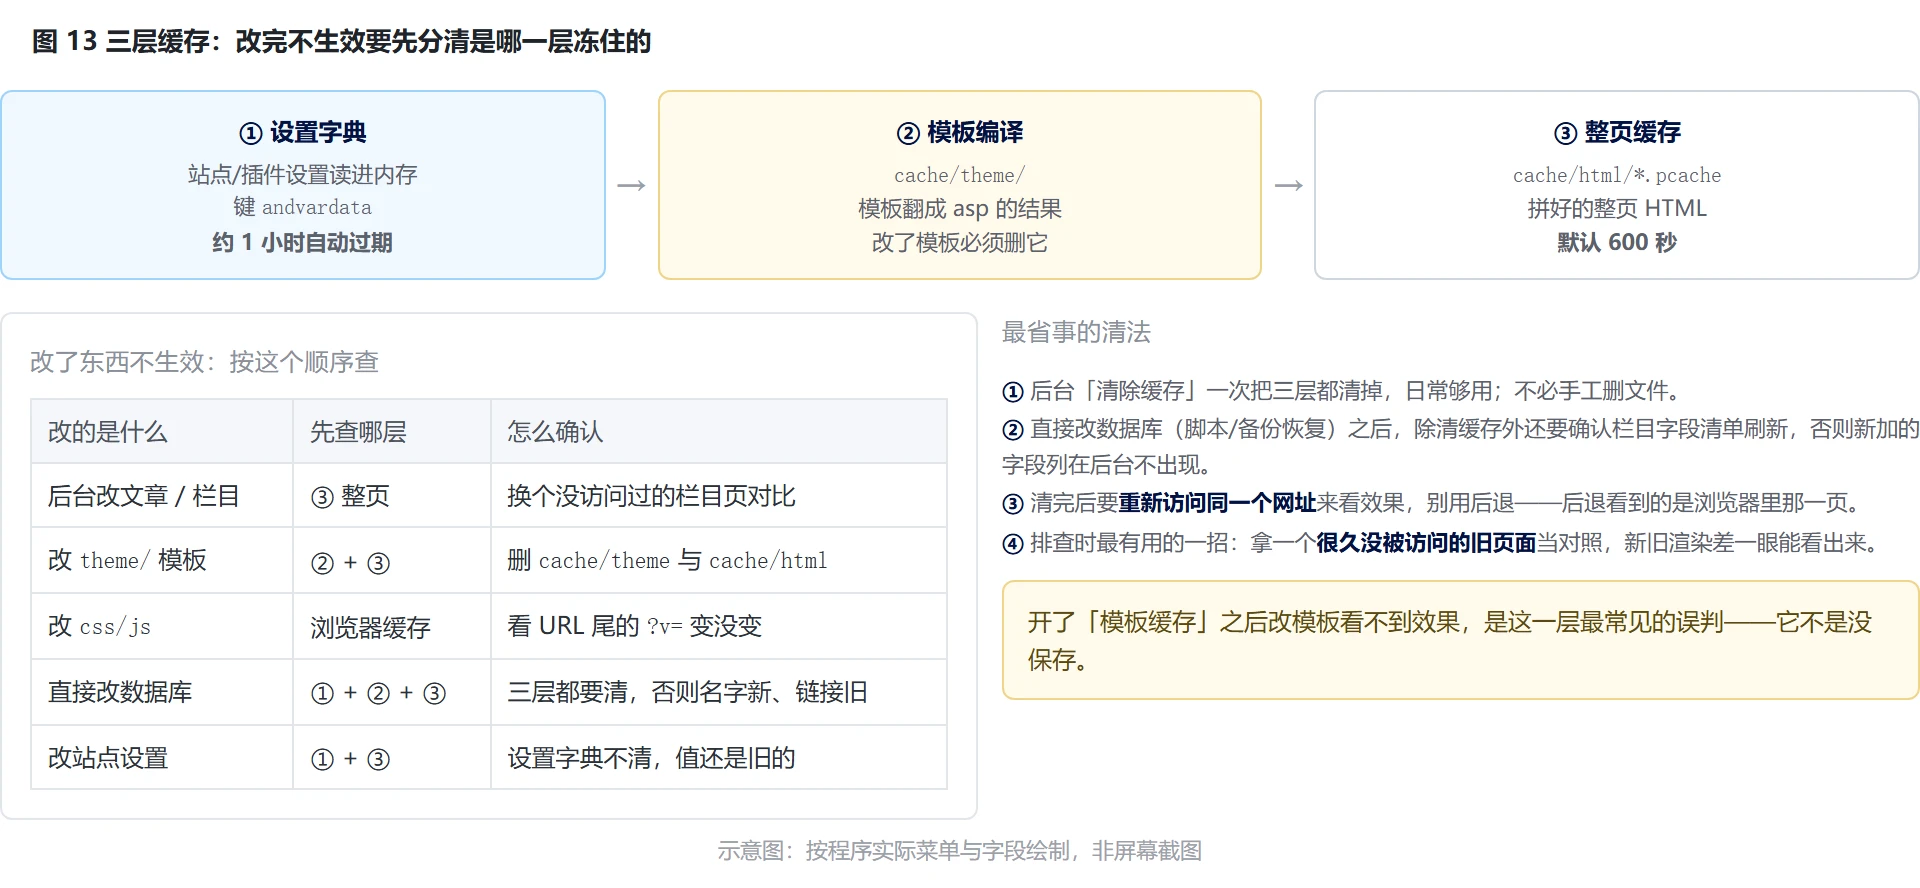Select the table cell "后台改文章 / 栏目"
The image size is (1920, 888).
tap(162, 496)
